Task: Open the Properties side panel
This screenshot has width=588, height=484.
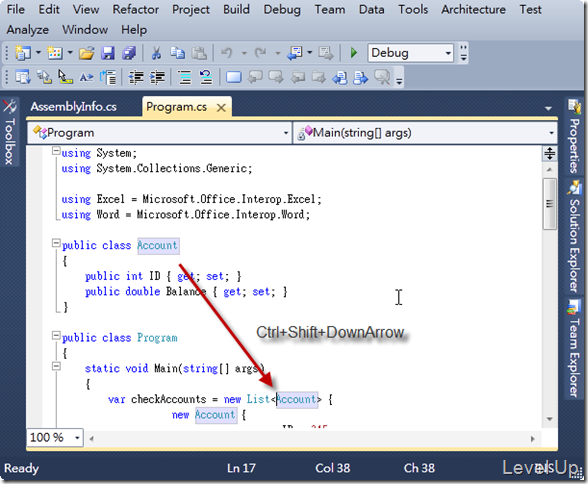Action: tap(574, 137)
